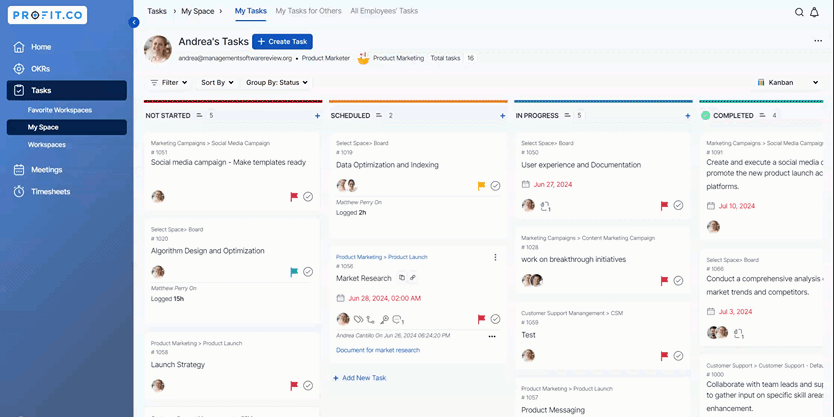Mark Data Optimization and Indexing task complete
834x417 pixels.
495,186
